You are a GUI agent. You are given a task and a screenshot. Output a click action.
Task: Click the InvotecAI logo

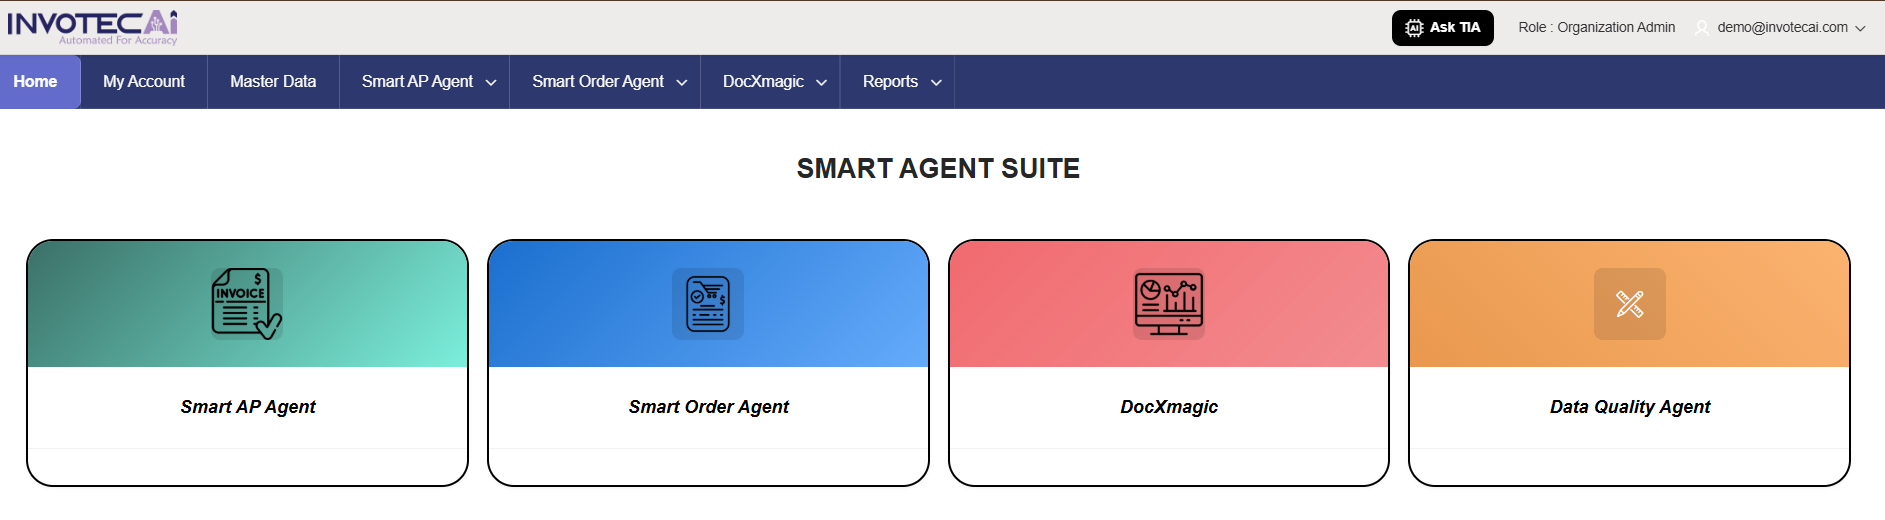93,27
